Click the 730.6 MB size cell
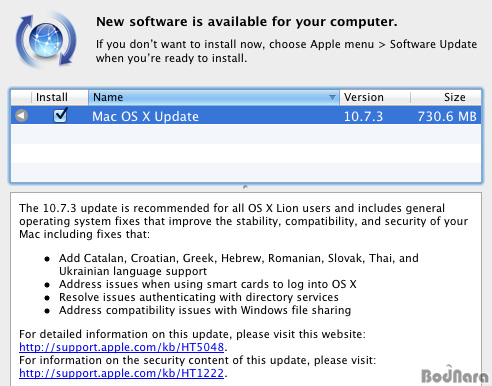Viewport: 492px width, 386px height. point(447,116)
